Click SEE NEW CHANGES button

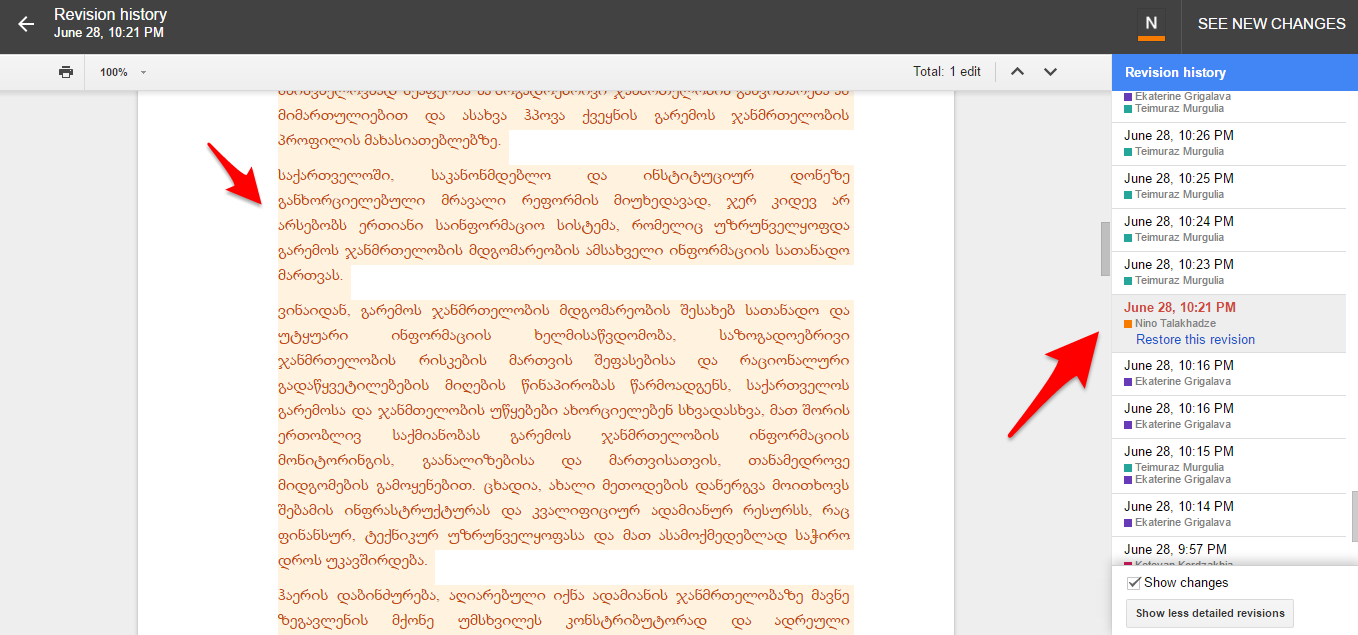pyautogui.click(x=1271, y=25)
